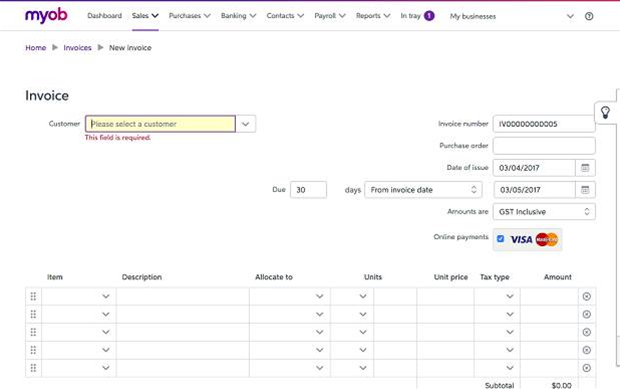Grab the fourth row drag handle

33,350
